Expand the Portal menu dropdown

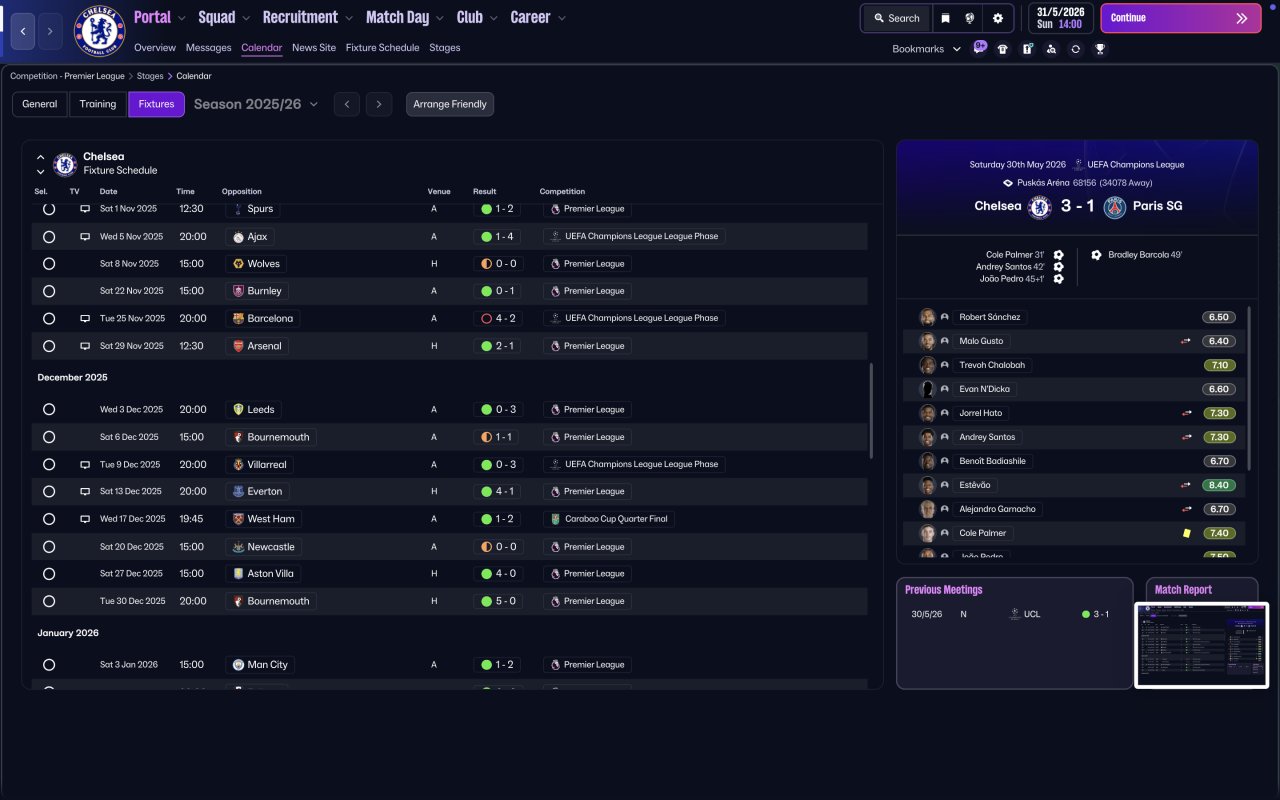click(x=181, y=18)
